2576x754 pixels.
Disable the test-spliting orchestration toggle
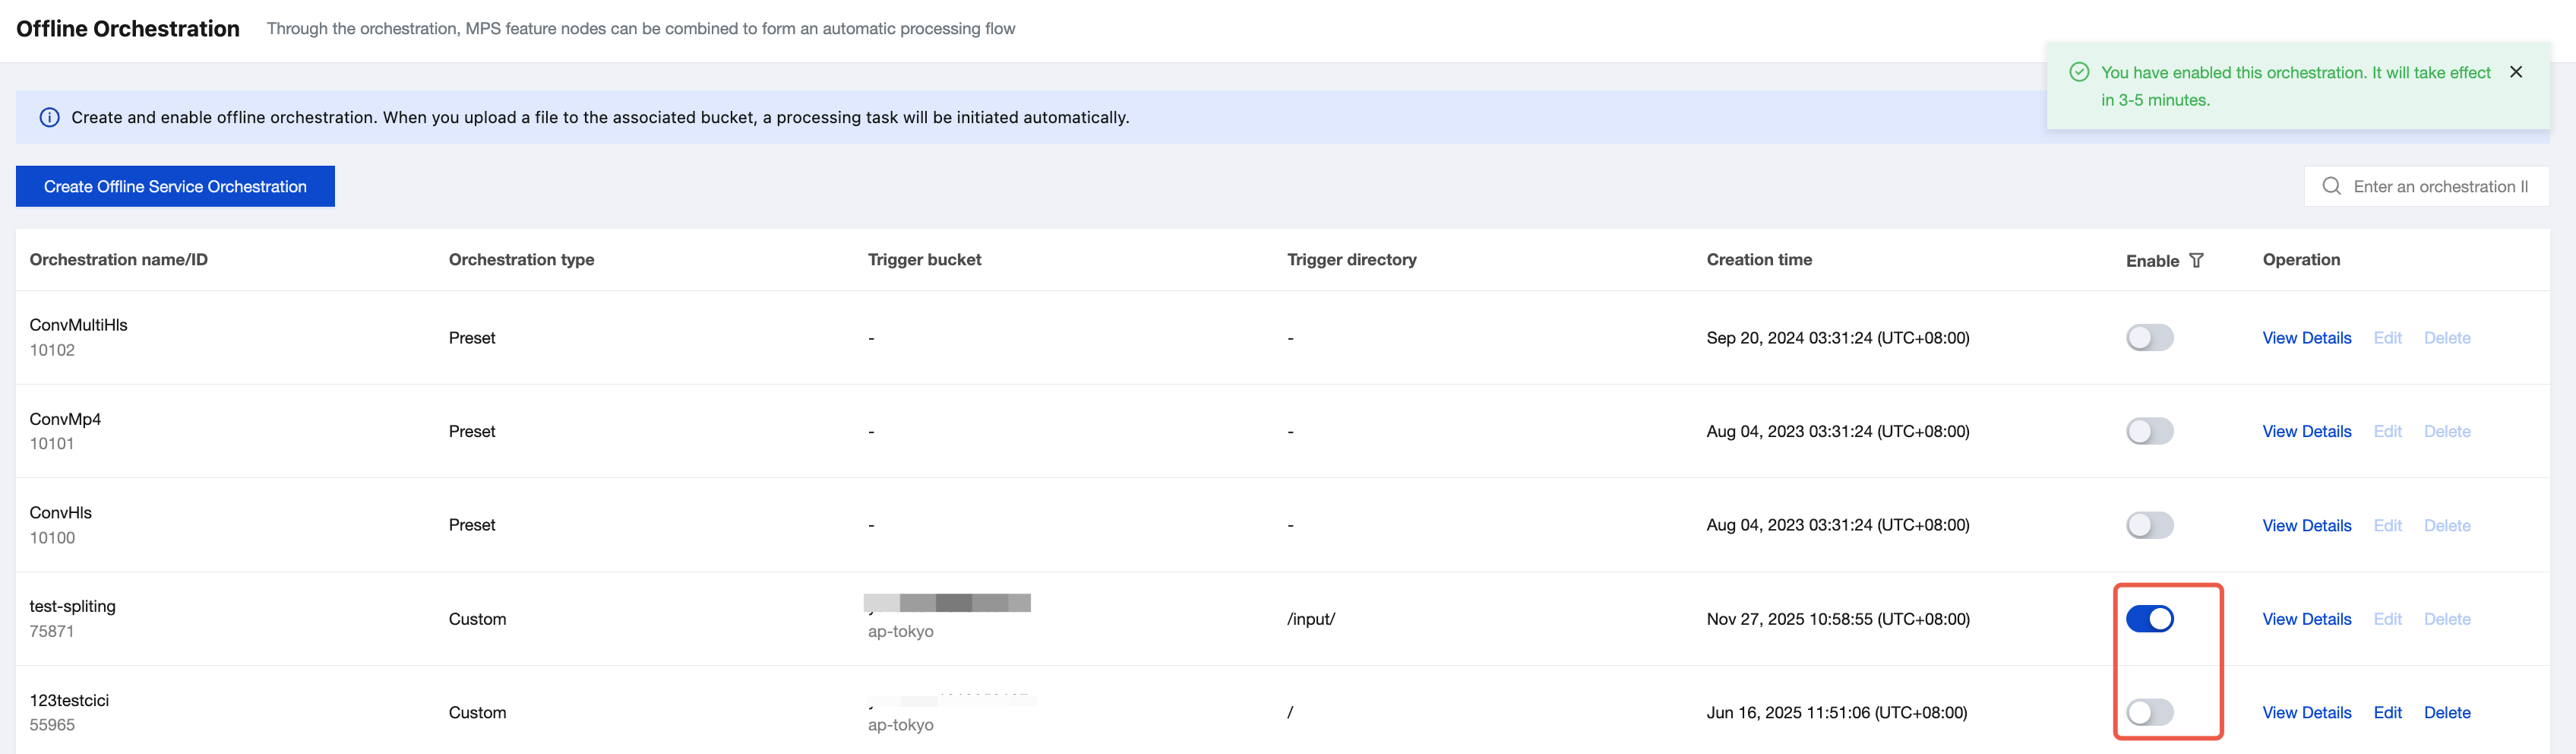point(2149,619)
